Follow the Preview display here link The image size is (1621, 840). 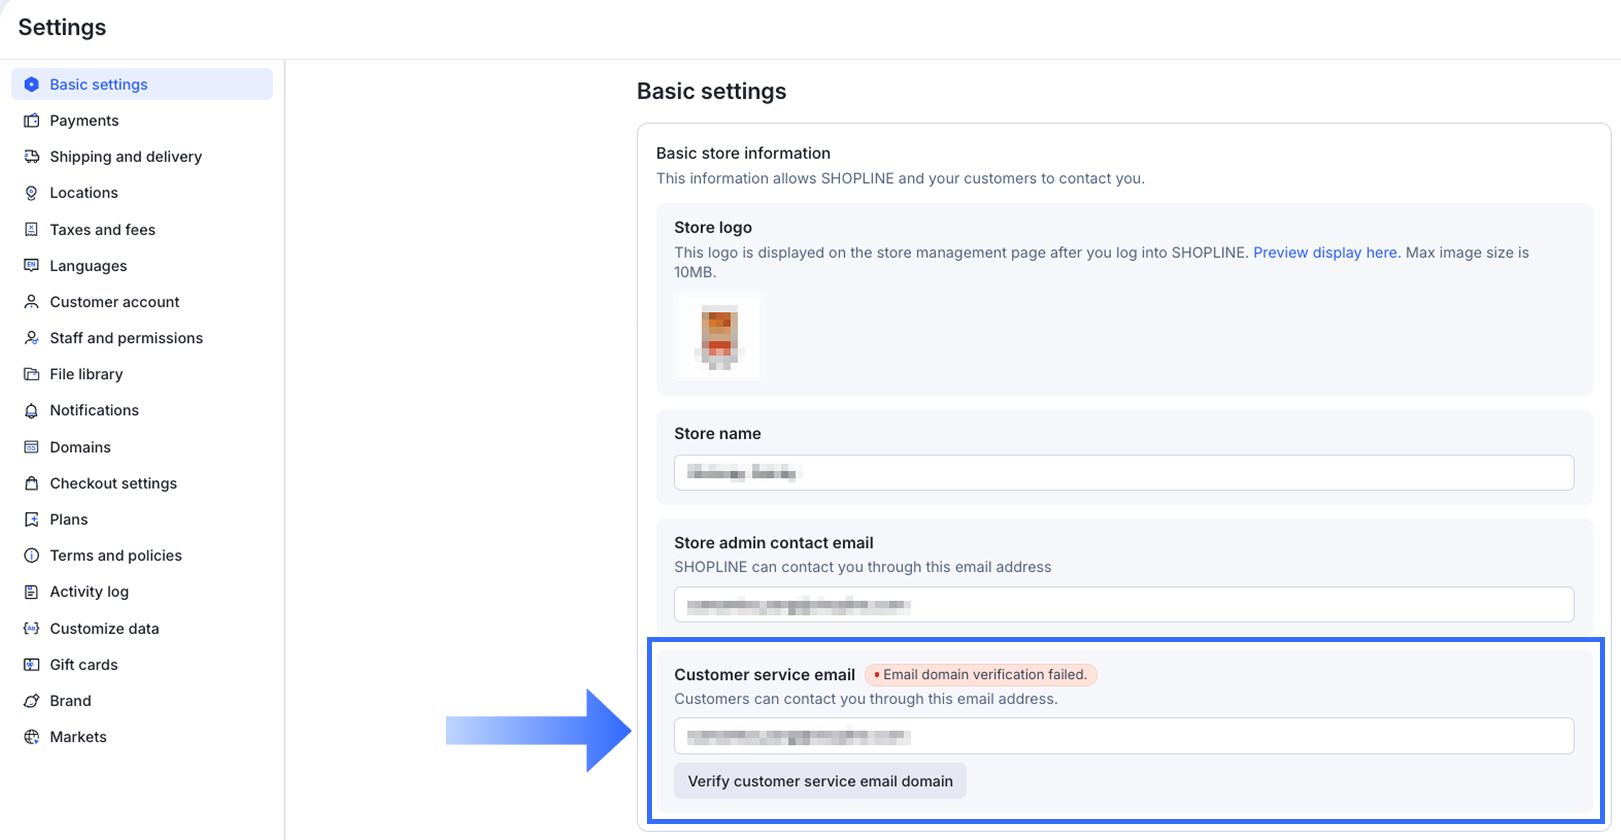[1326, 253]
